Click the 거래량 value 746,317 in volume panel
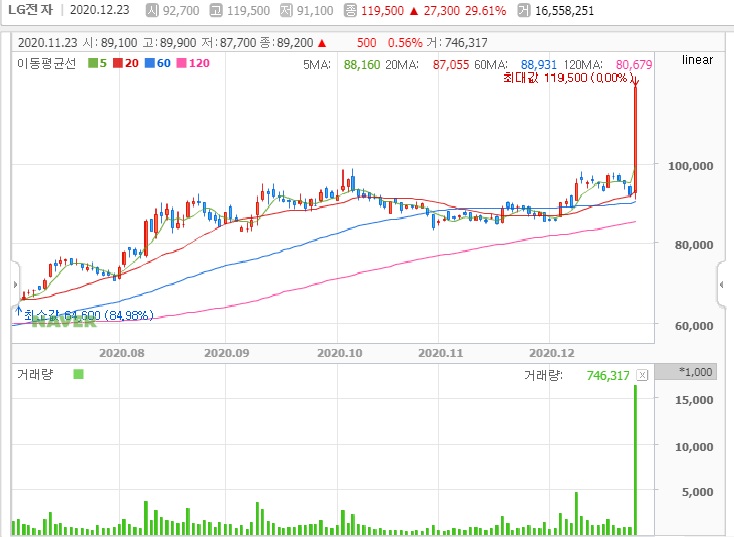This screenshot has height=537, width=734. pyautogui.click(x=608, y=375)
